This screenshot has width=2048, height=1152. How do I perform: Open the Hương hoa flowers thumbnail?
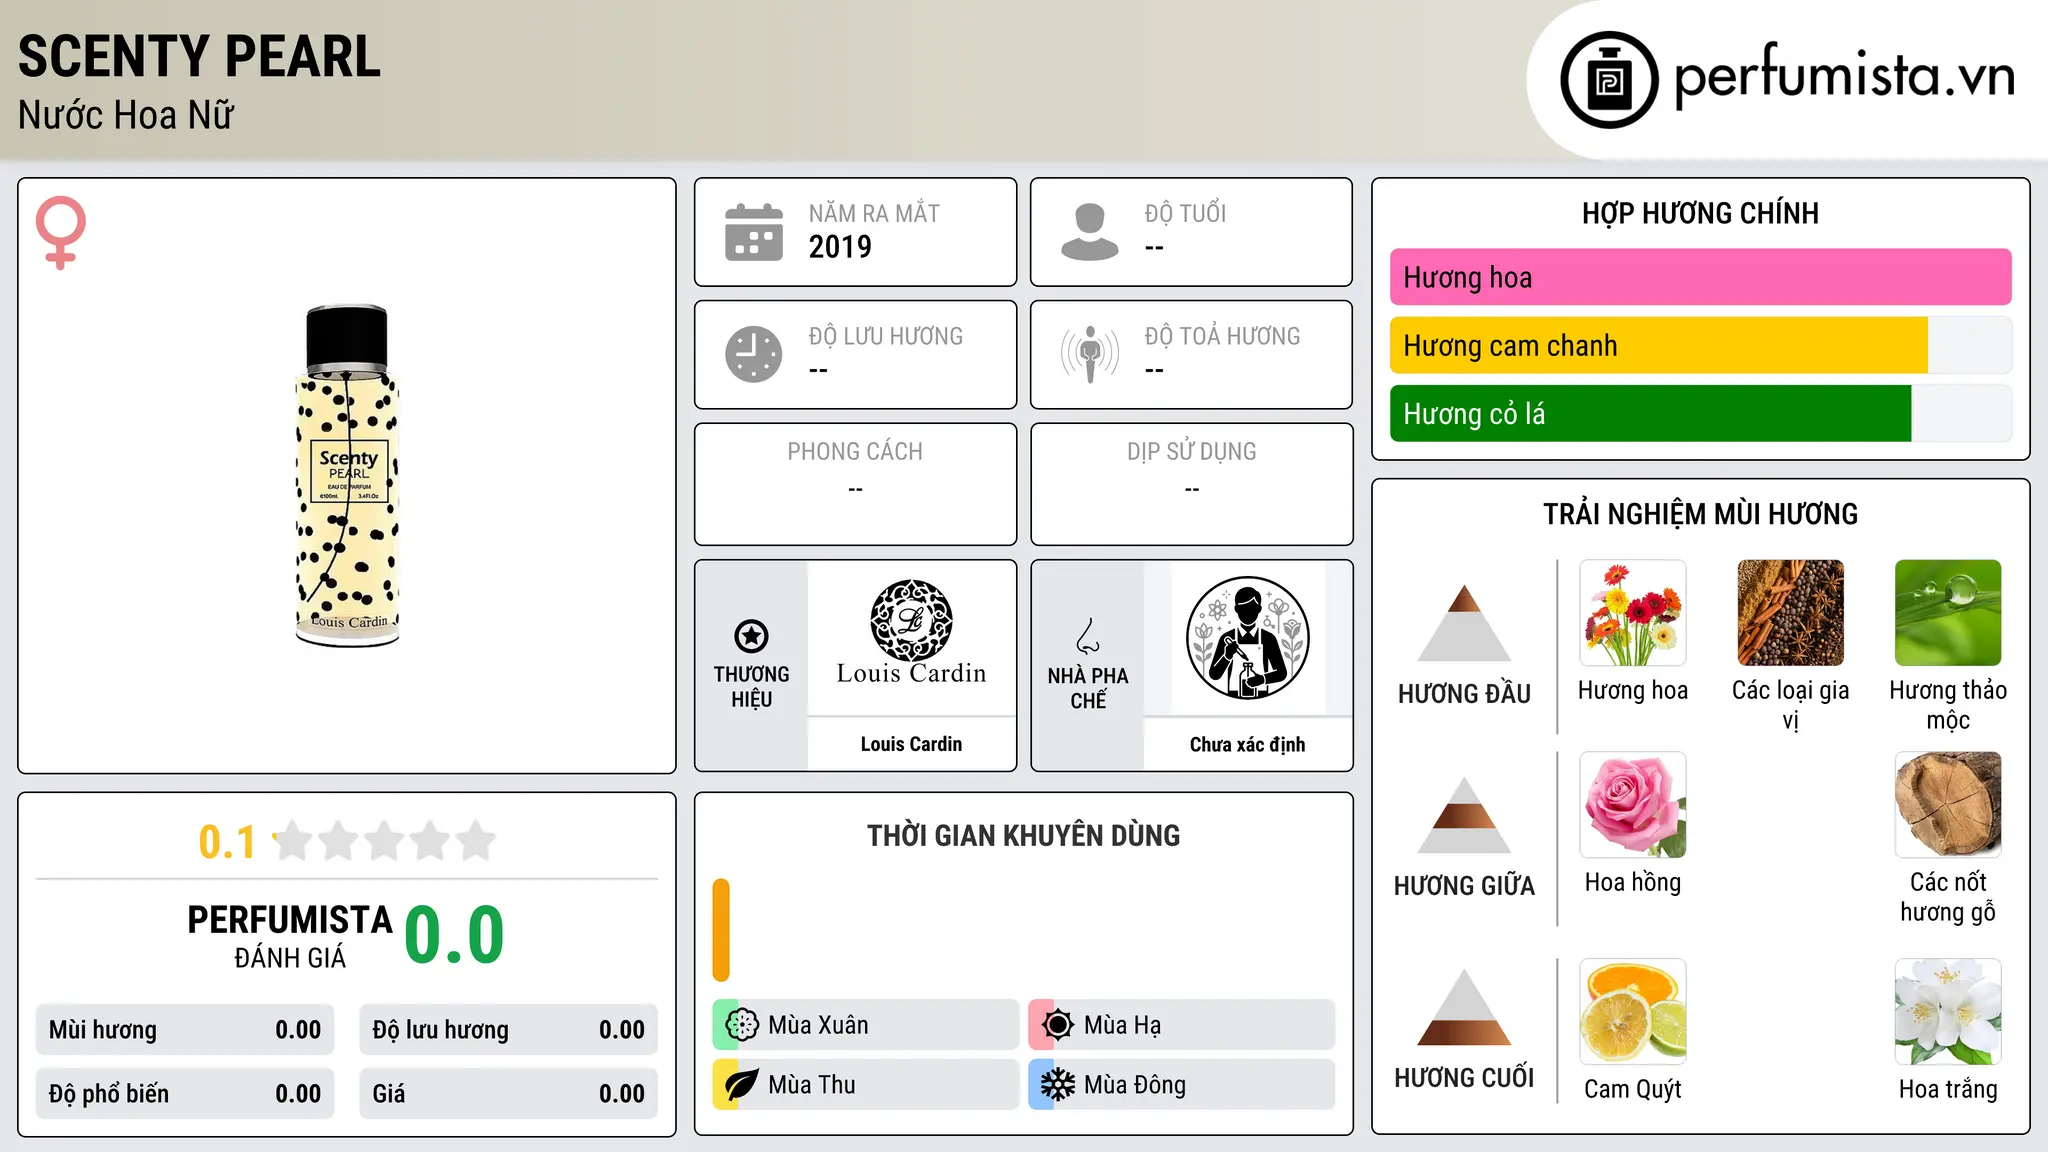tap(1633, 613)
